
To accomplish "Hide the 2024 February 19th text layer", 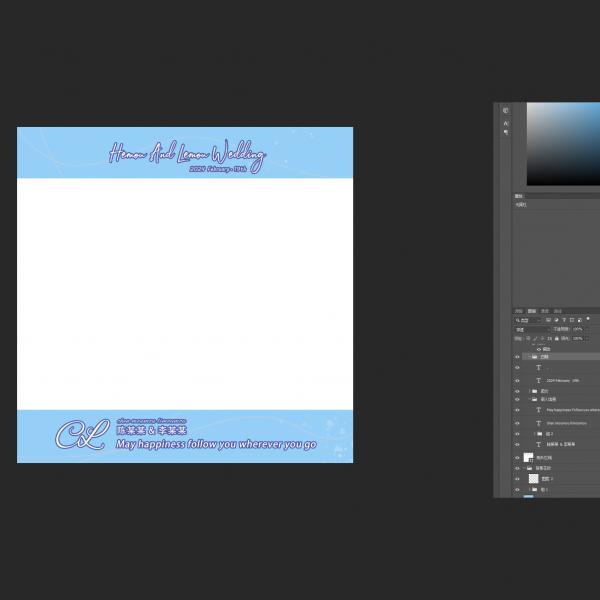I will tap(517, 381).
